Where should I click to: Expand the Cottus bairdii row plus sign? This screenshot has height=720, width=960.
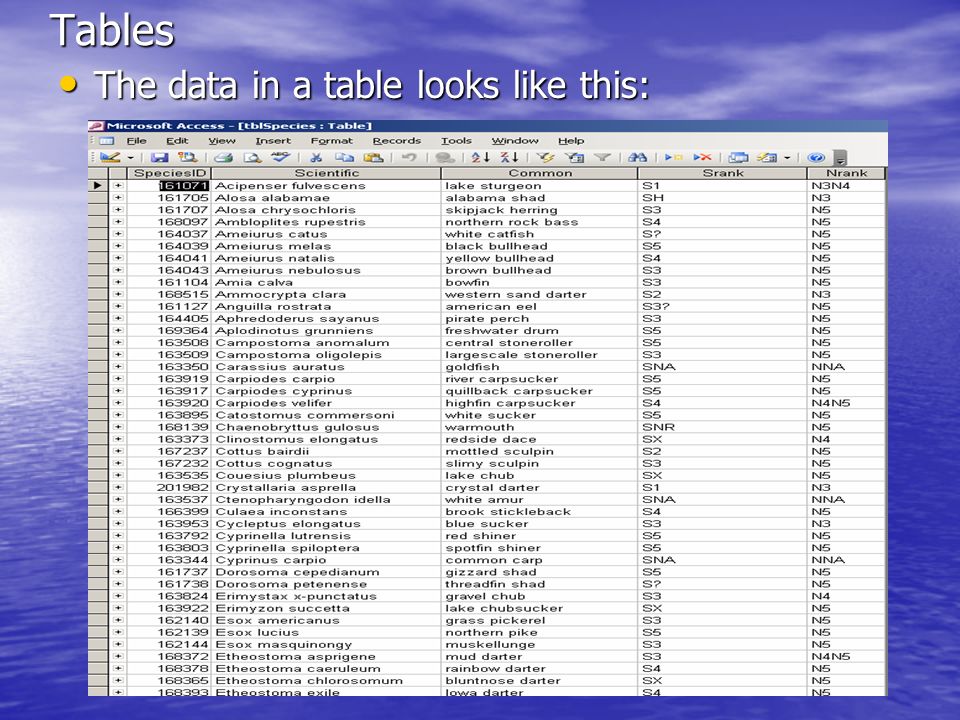pos(118,451)
